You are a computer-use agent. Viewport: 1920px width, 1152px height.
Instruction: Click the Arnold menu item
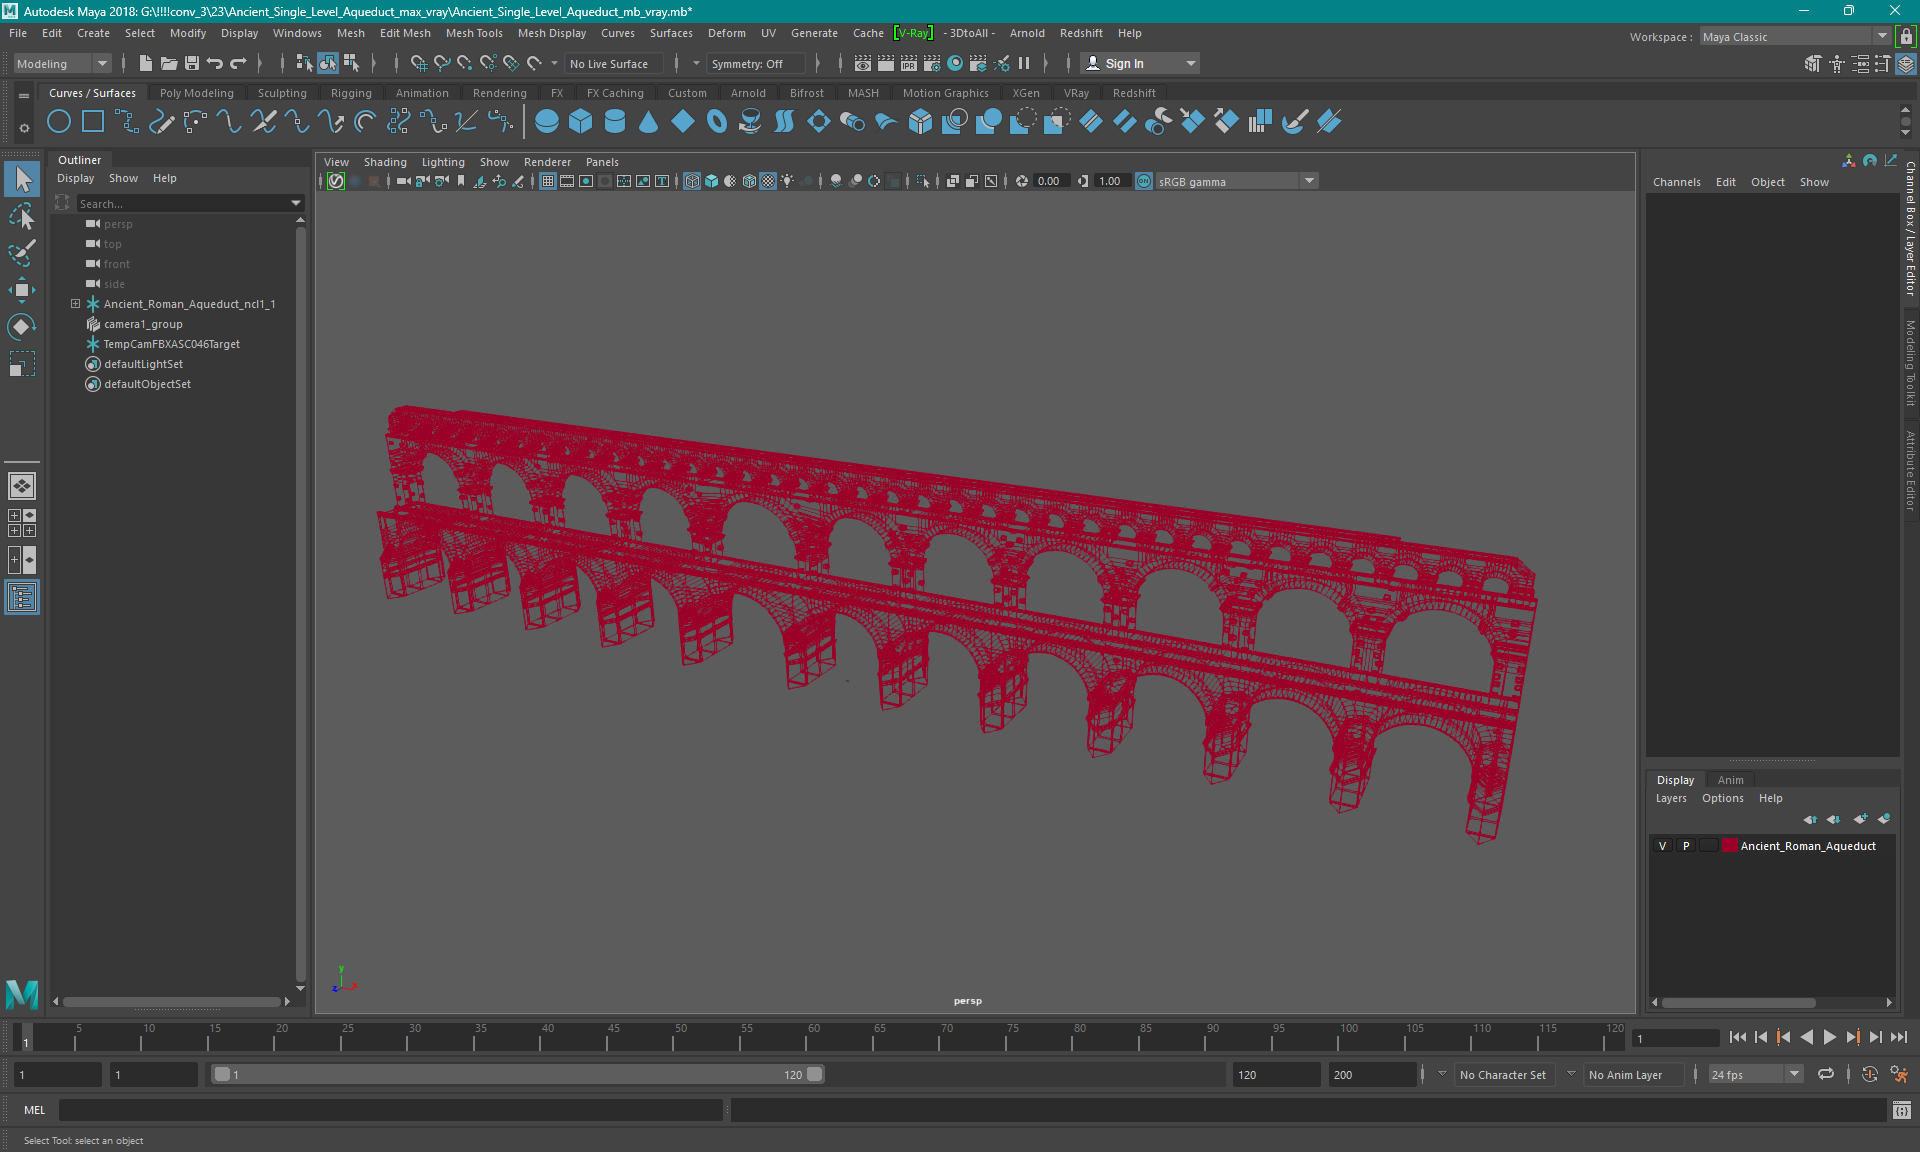coord(1029,32)
